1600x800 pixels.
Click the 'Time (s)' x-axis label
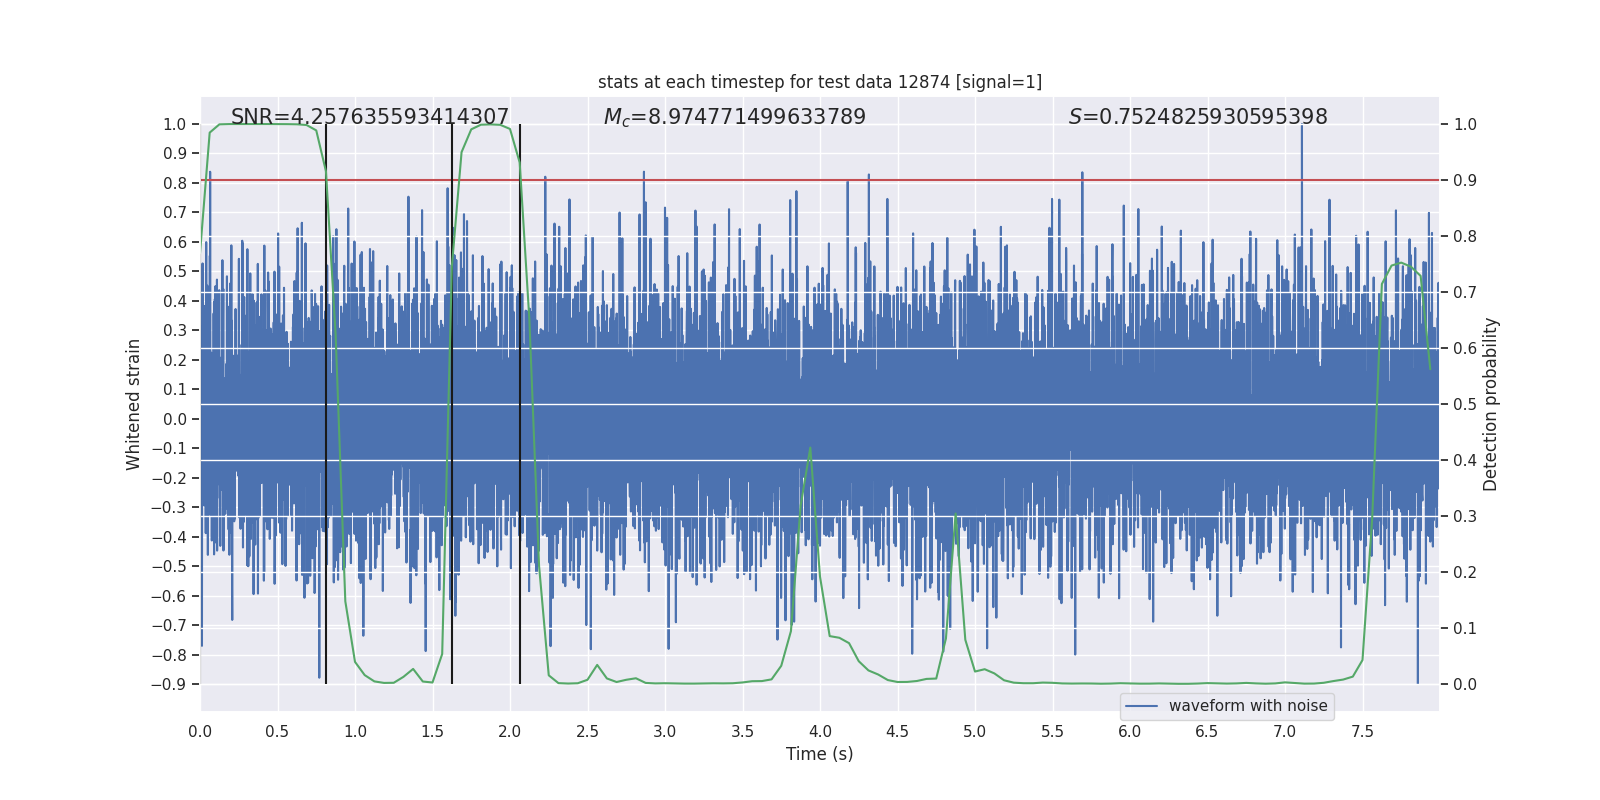[x=820, y=754]
